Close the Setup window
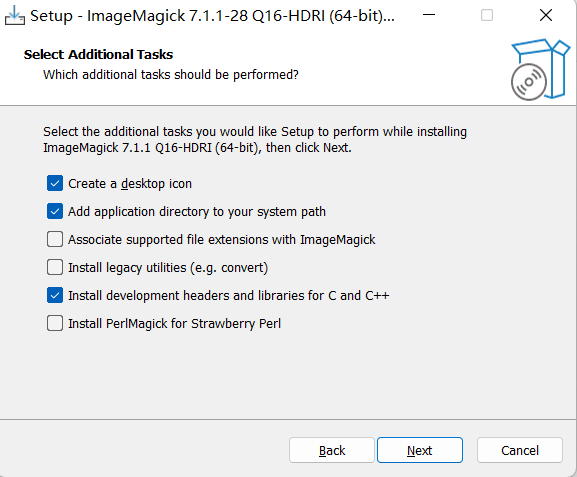Image resolution: width=577 pixels, height=477 pixels. [546, 15]
